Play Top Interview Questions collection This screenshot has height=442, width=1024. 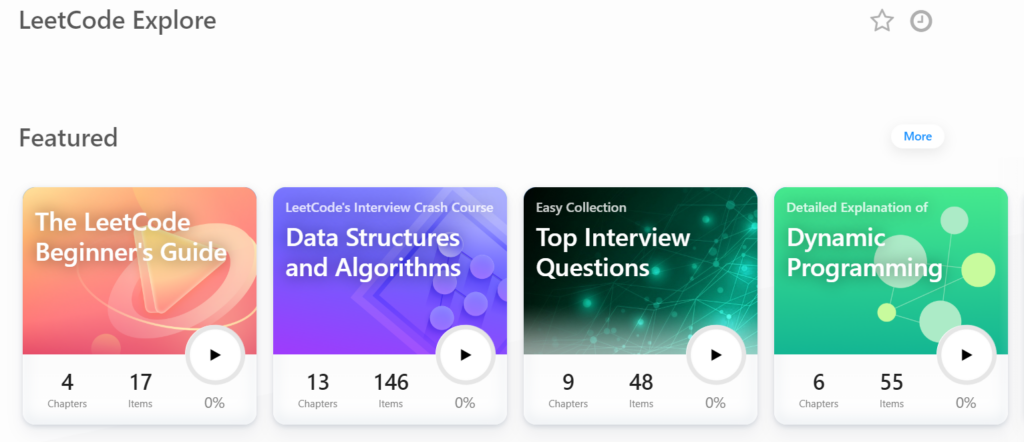pyautogui.click(x=716, y=355)
